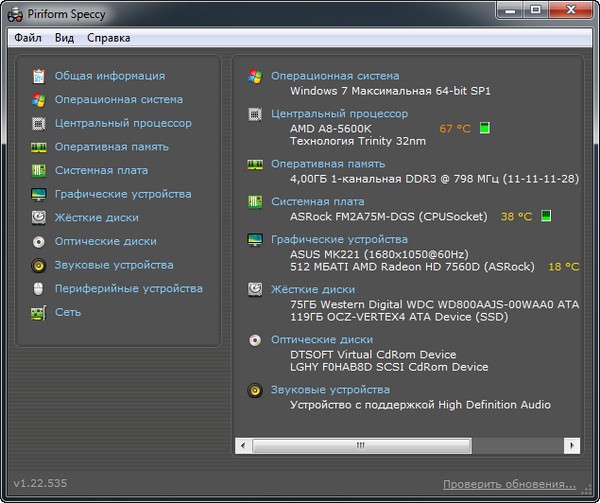
Task: Click the Системная плата heading in summary panel
Action: [x=317, y=201]
